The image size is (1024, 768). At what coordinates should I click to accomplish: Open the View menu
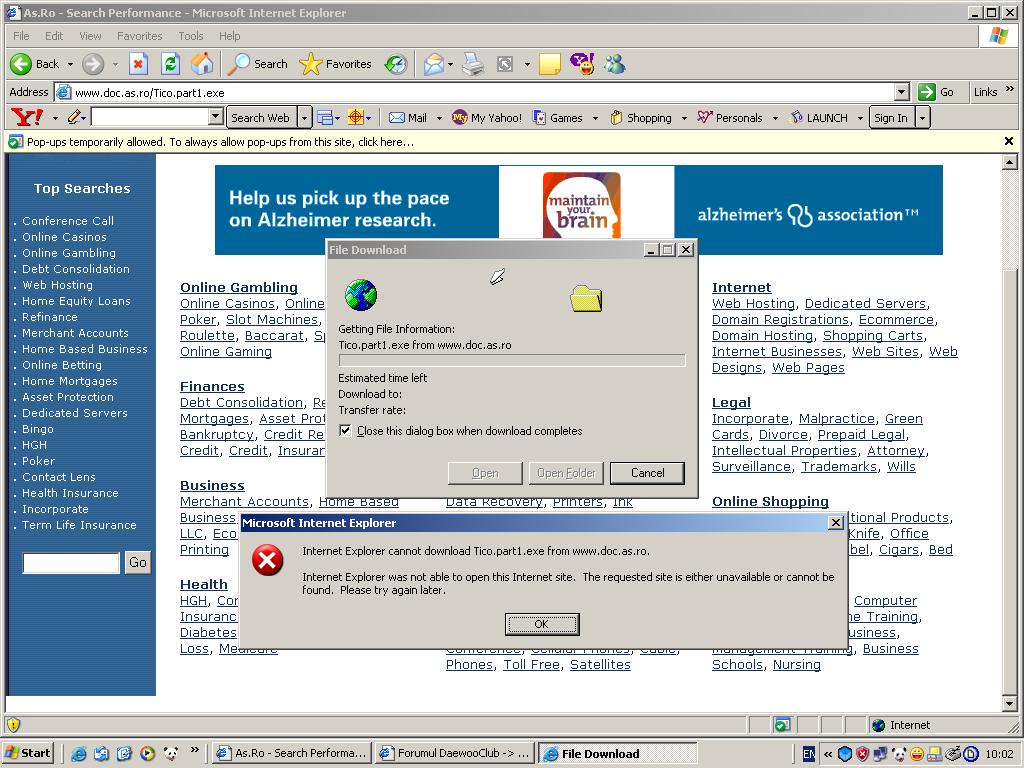point(90,36)
